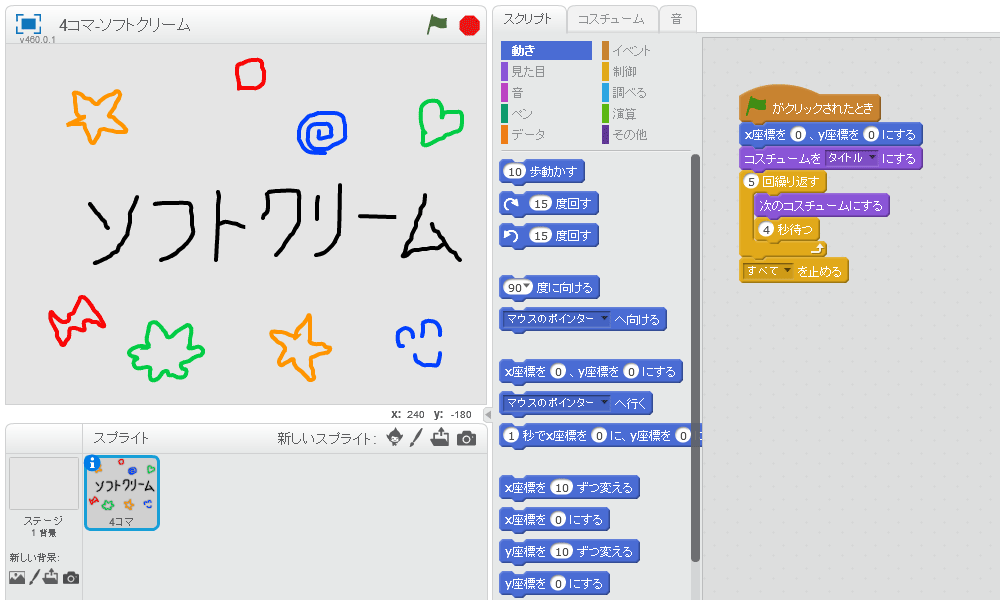Upload a sprite from a file
Image resolution: width=1000 pixels, height=600 pixels.
440,438
